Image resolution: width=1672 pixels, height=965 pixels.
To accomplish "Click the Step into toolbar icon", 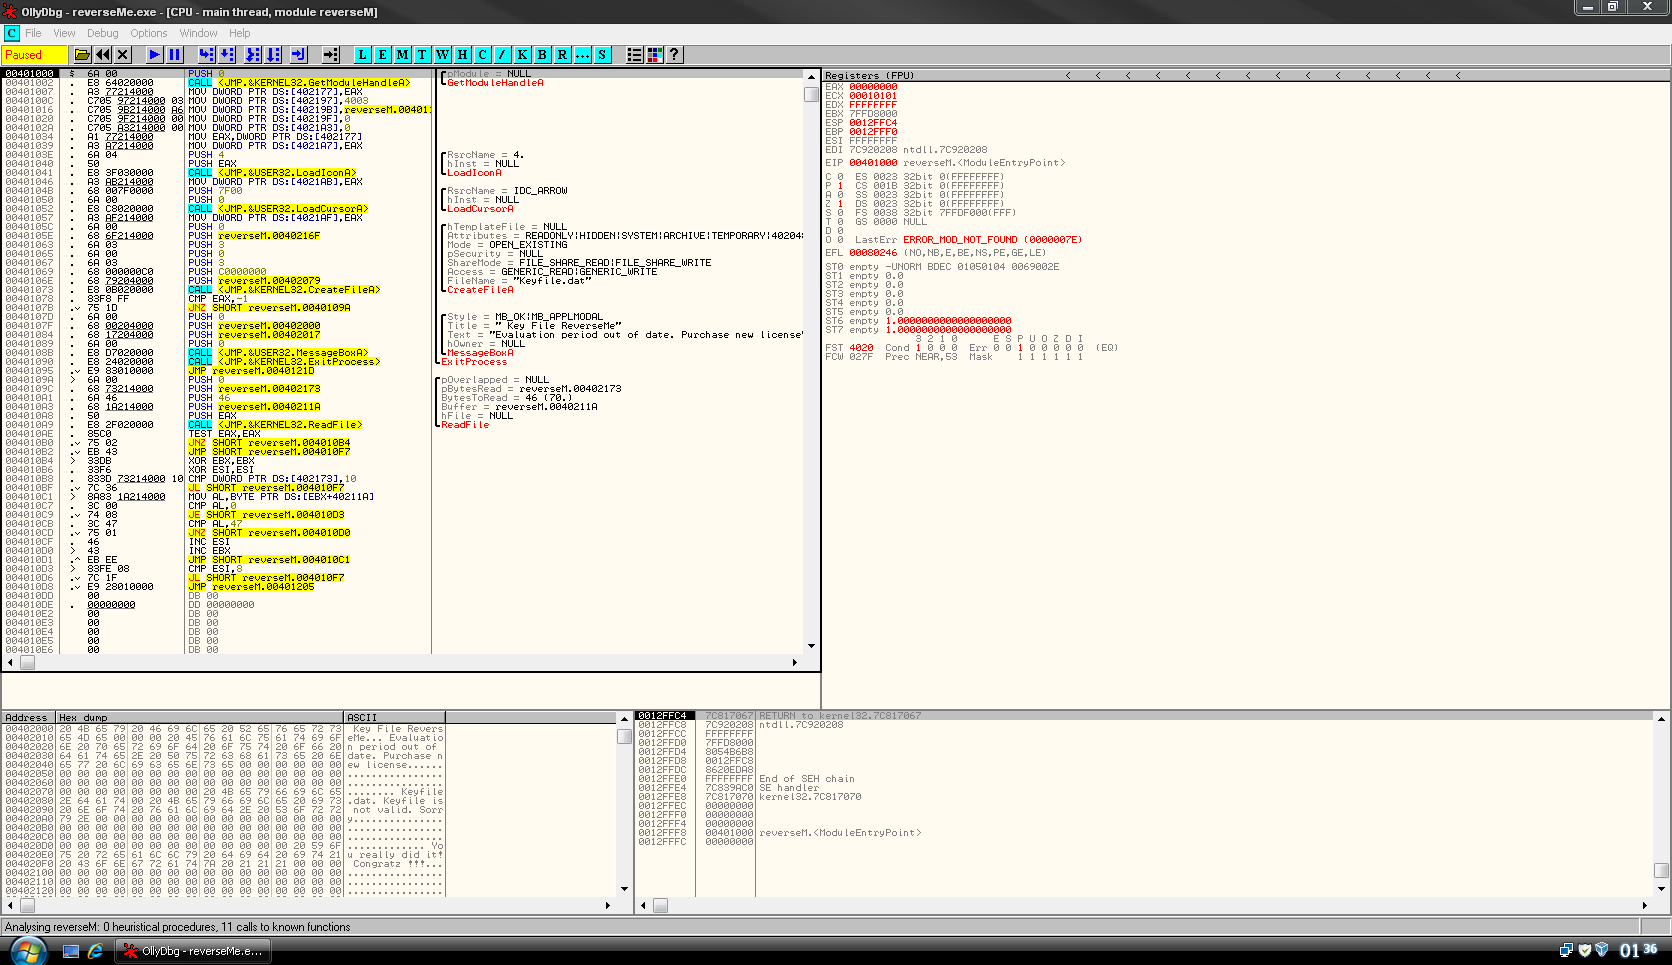I will [x=206, y=55].
